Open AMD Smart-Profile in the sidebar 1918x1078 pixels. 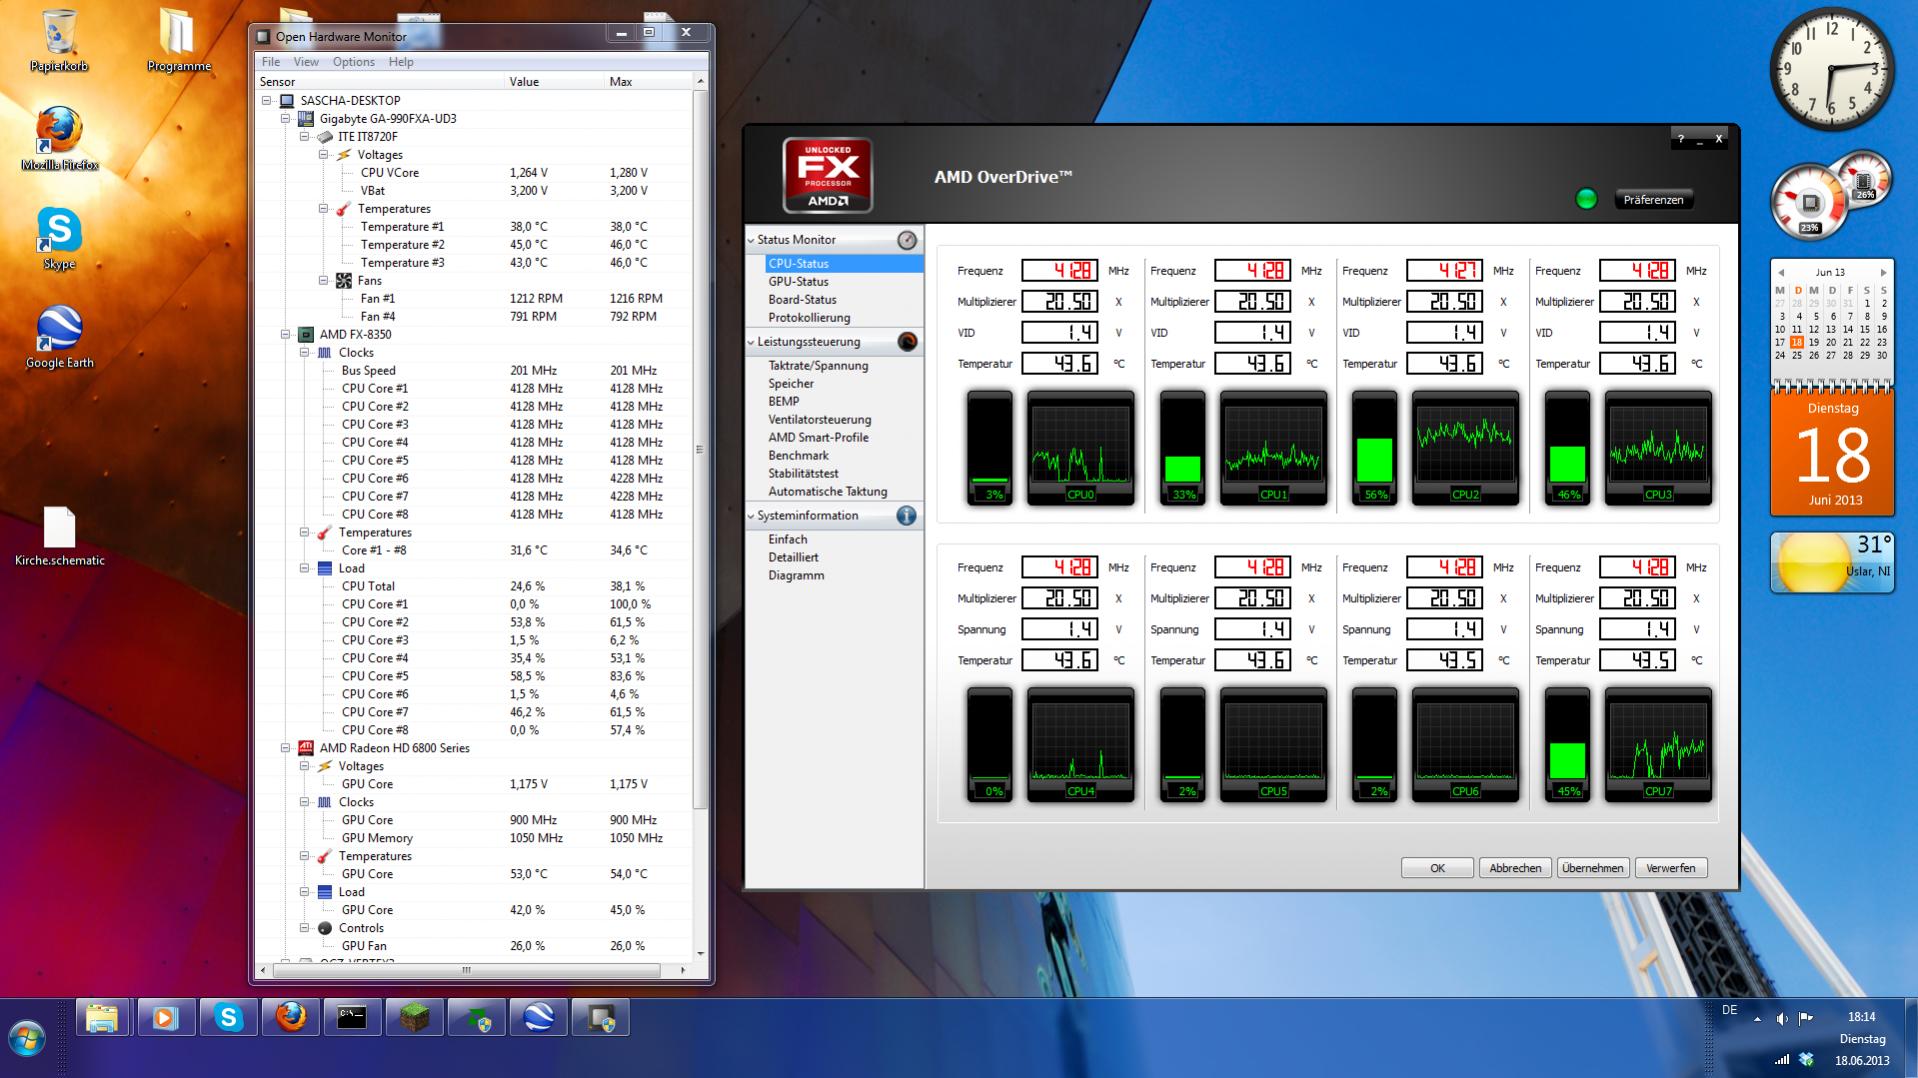tap(818, 438)
